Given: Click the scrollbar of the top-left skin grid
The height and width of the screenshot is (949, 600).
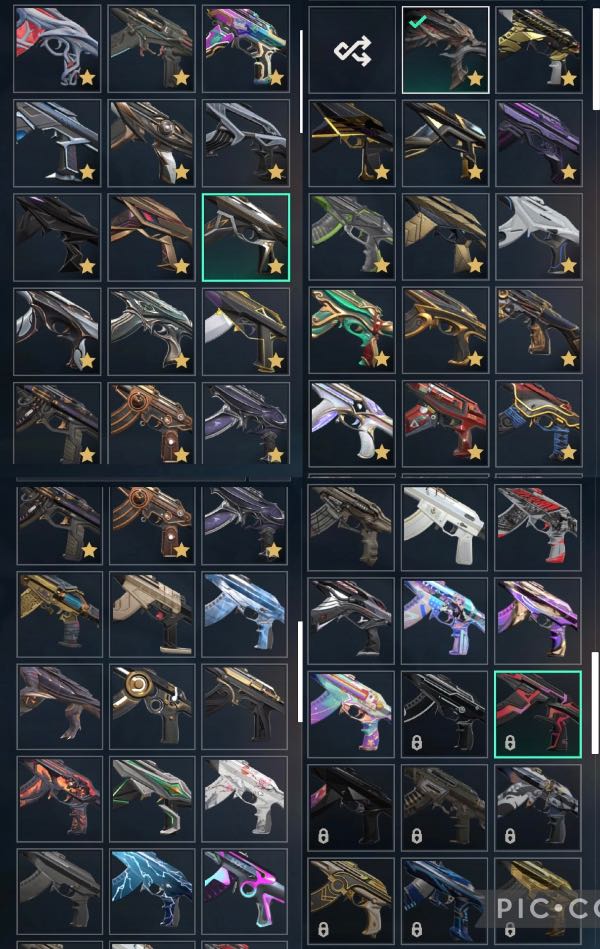Looking at the screenshot, I should [x=301, y=82].
